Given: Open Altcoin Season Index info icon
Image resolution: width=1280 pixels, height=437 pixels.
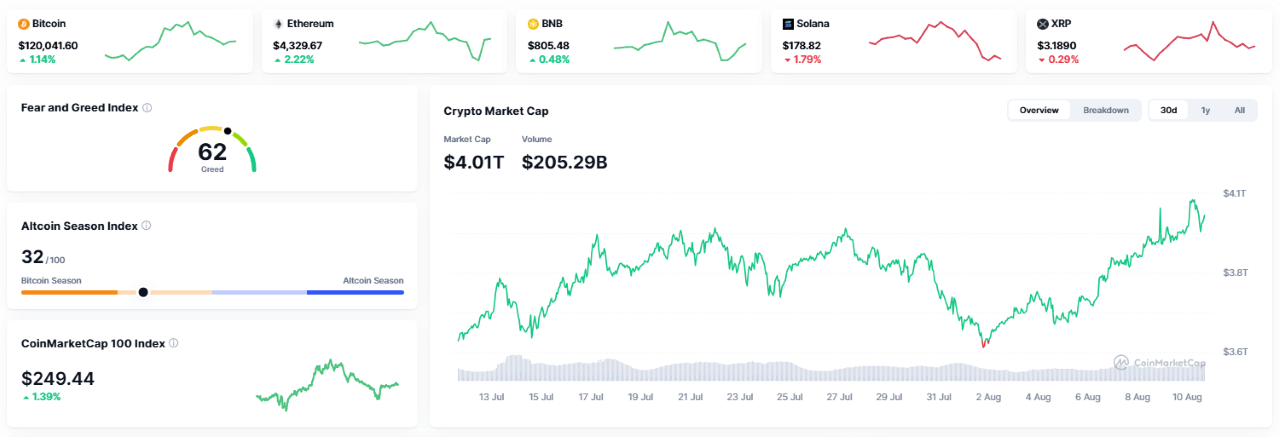Looking at the screenshot, I should (x=146, y=226).
